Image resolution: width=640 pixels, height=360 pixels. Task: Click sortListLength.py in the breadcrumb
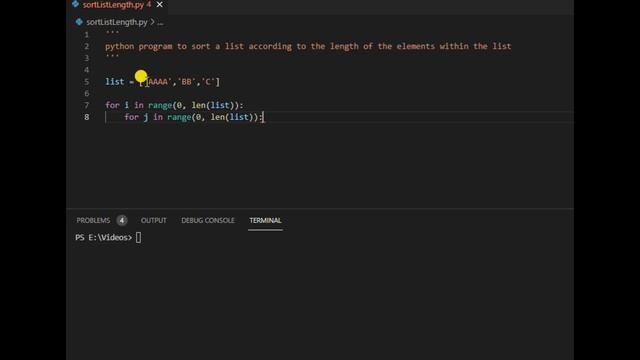click(116, 22)
